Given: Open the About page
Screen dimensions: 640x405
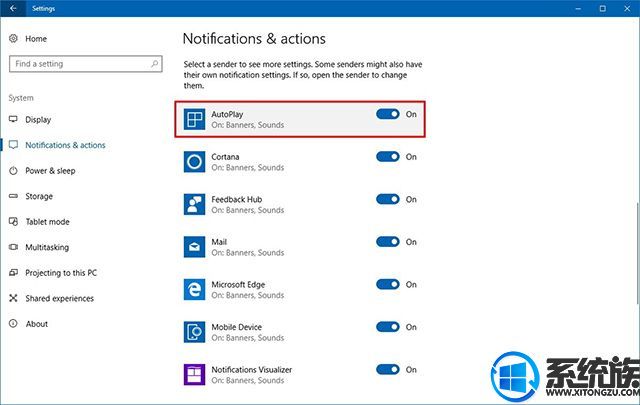Looking at the screenshot, I should (x=37, y=324).
